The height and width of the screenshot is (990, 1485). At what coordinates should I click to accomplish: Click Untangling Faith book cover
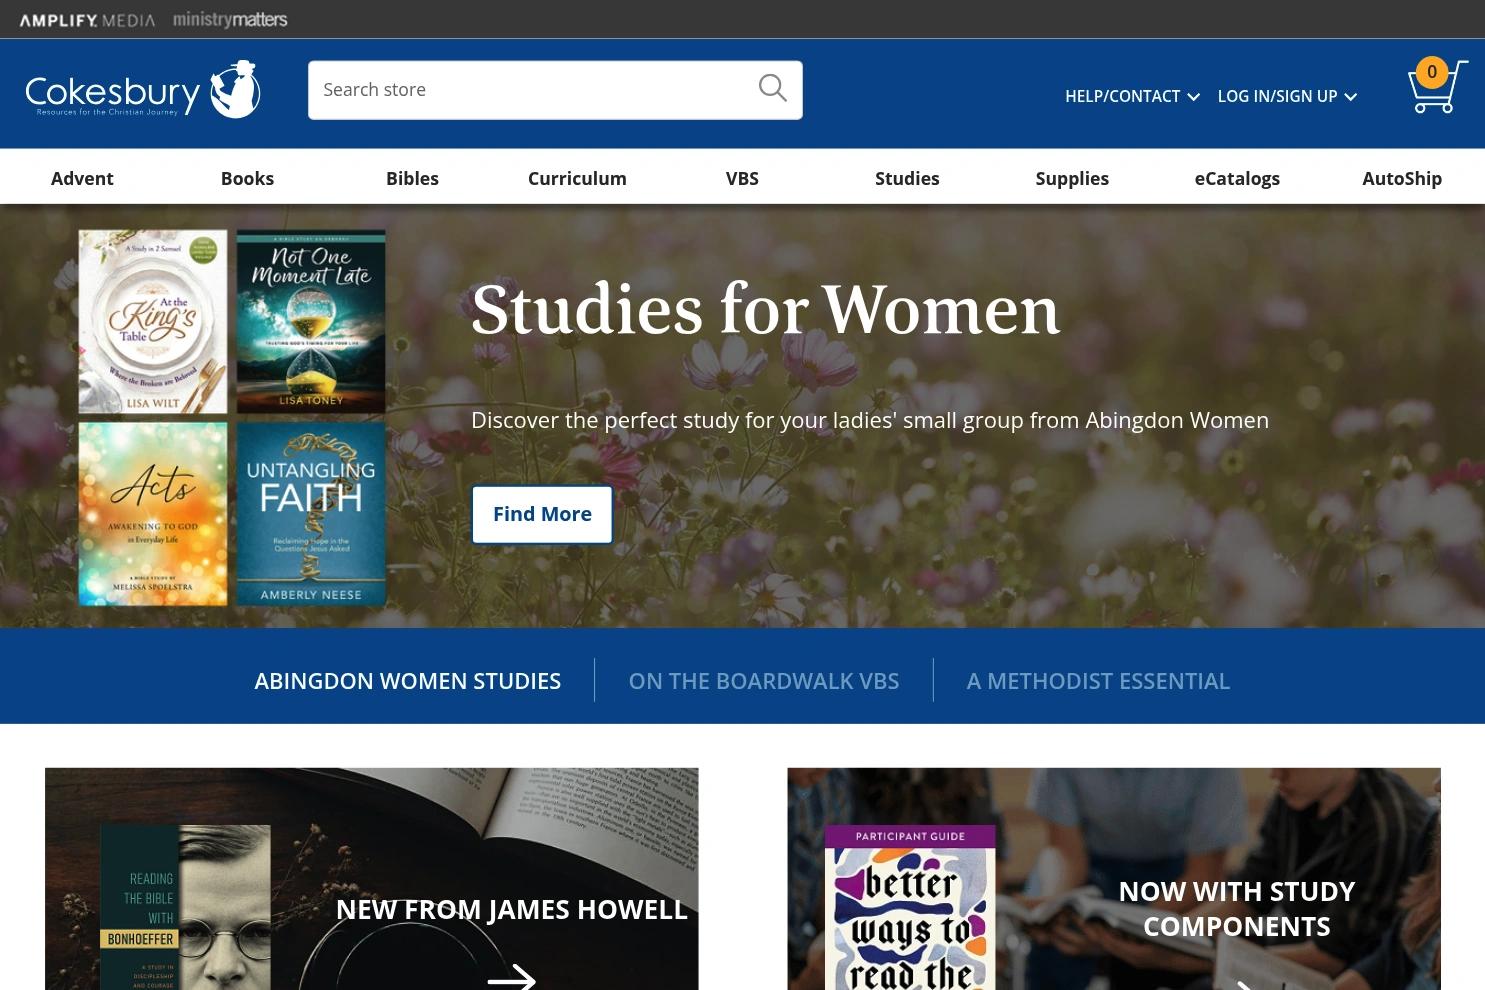311,514
